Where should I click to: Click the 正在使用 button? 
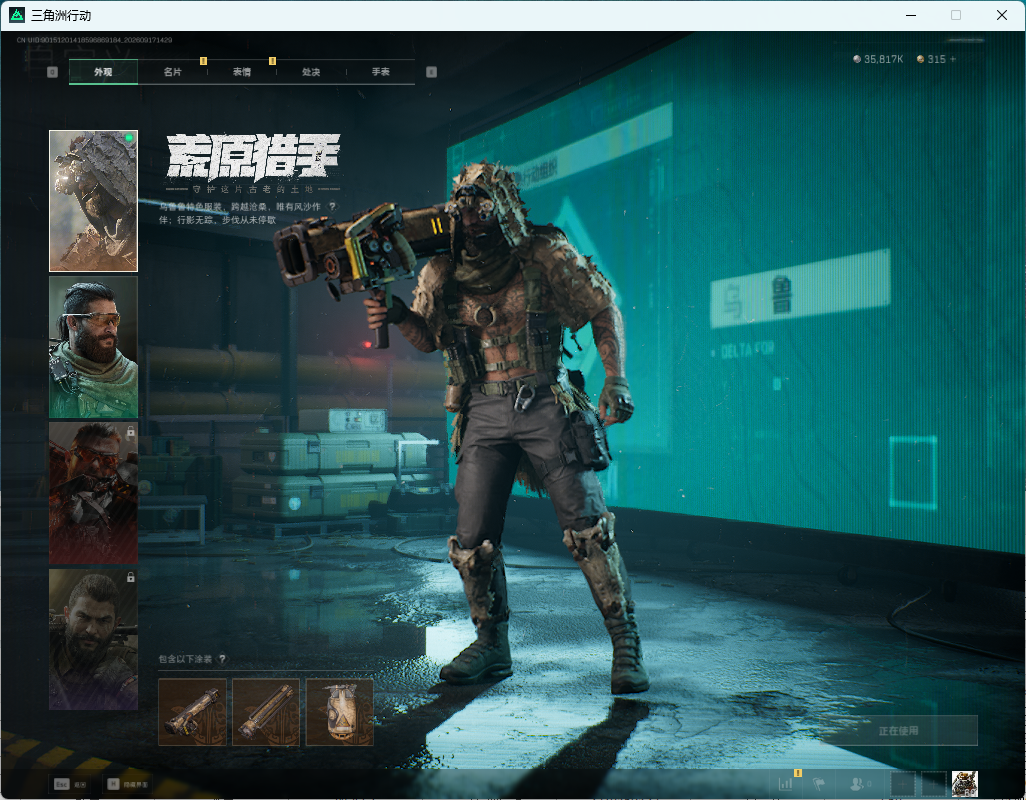[x=898, y=731]
